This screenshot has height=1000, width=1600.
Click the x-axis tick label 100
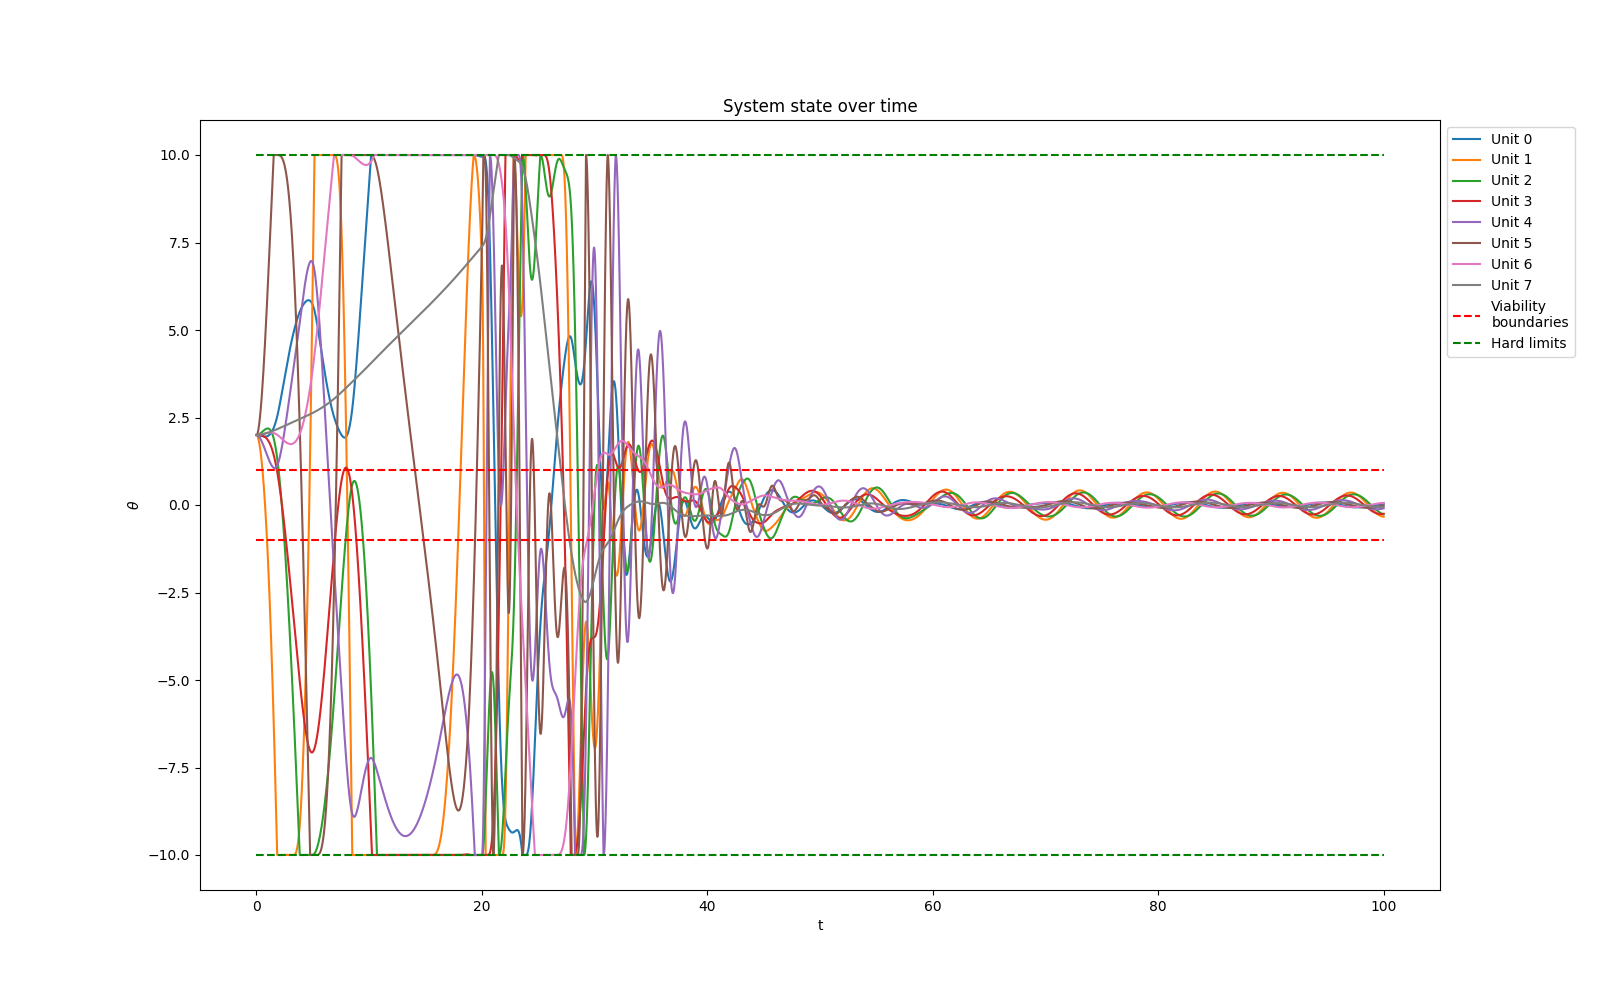(1384, 906)
